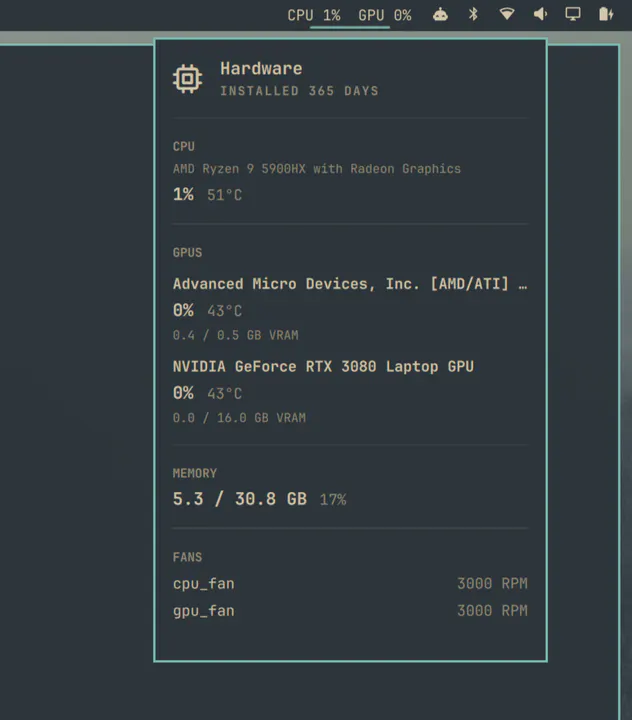Screen dimensions: 632x720
Task: Select the gpu_fan row label
Action: (x=203, y=611)
